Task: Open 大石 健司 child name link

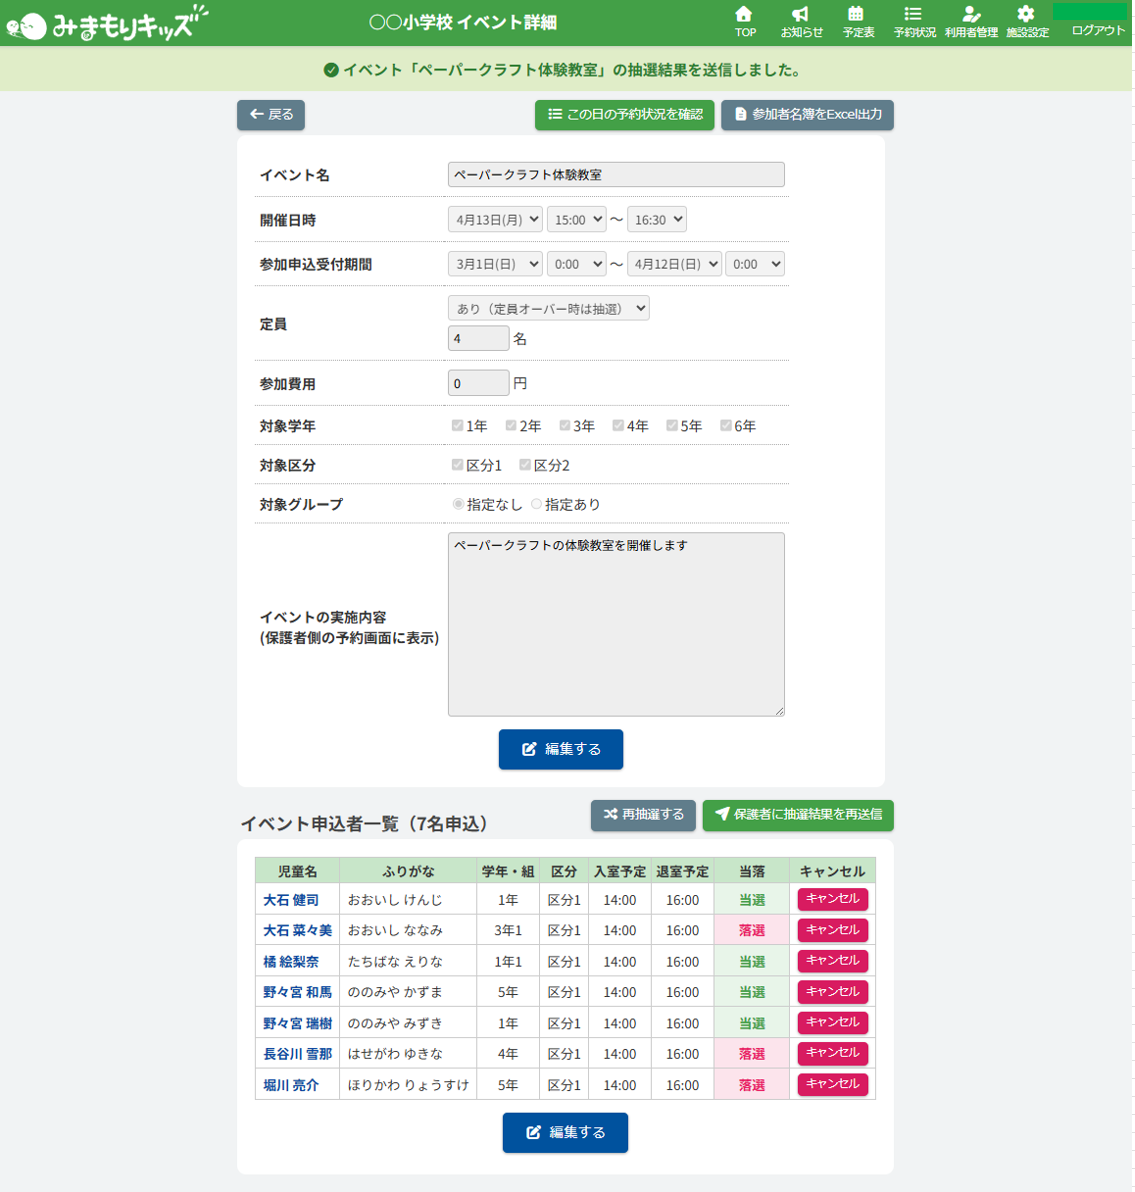Action: (290, 900)
